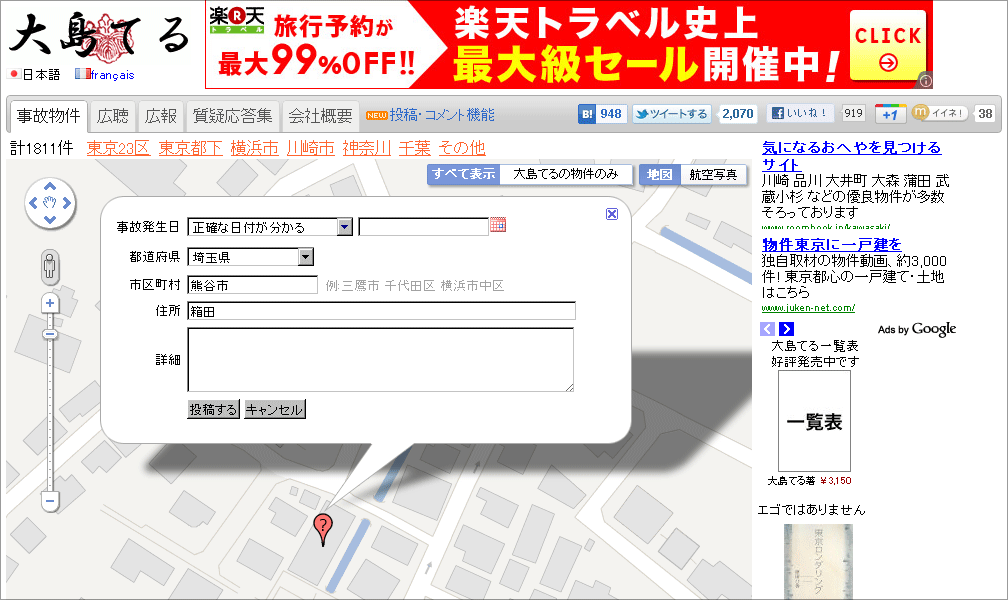Open the 都道府県 prefecture dropdown

(x=251, y=257)
